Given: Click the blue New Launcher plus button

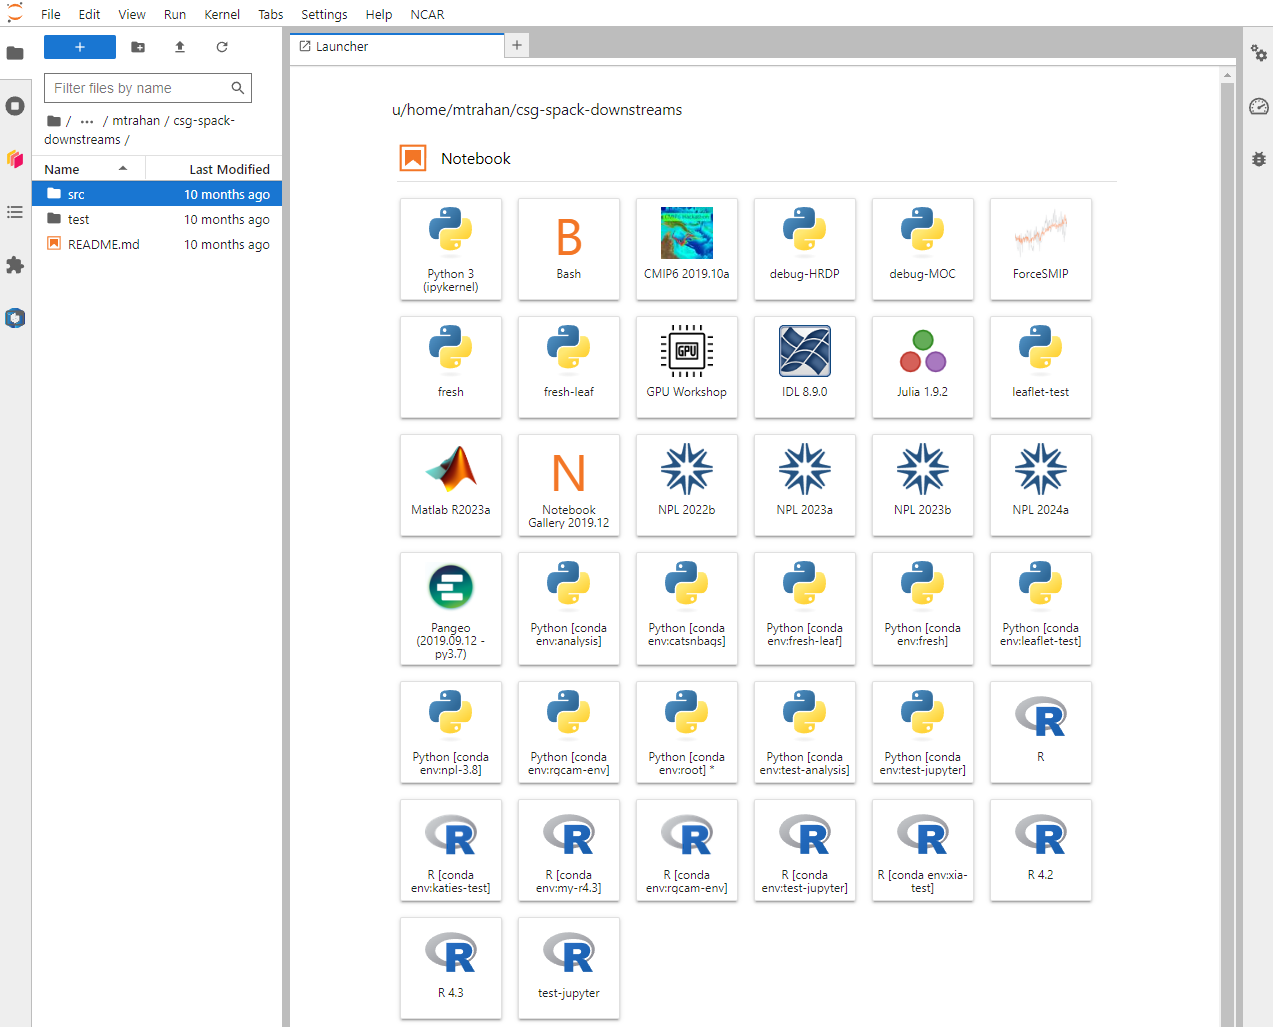Looking at the screenshot, I should 80,47.
